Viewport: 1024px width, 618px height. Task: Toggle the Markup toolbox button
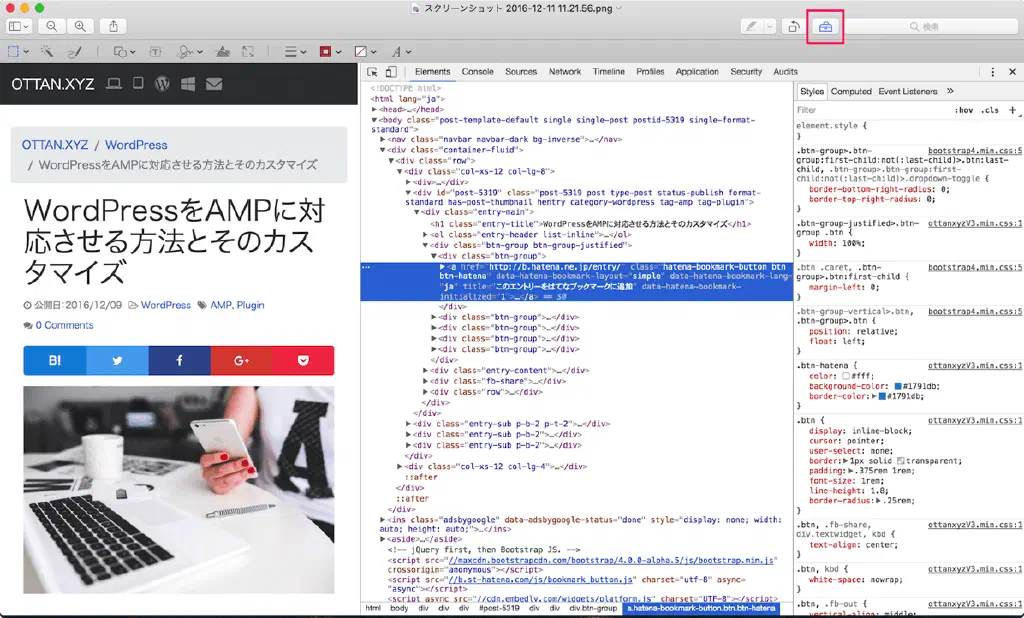[825, 27]
